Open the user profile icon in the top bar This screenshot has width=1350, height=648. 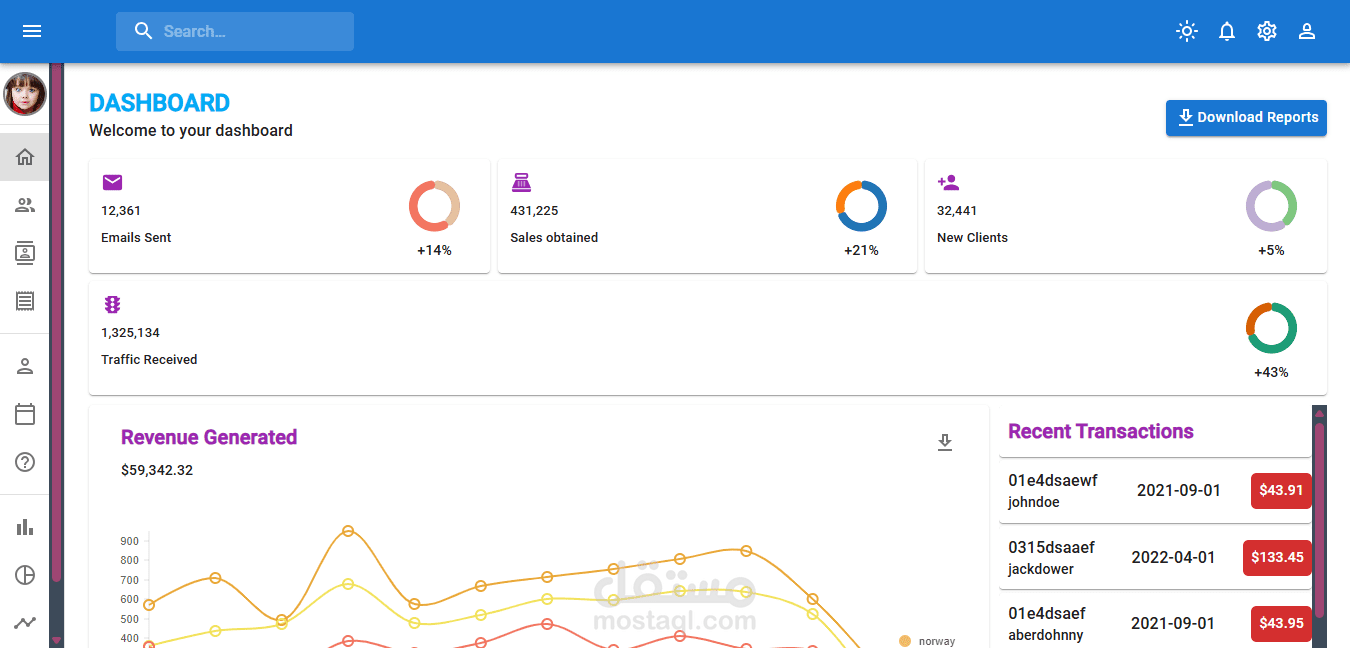[x=1306, y=31]
